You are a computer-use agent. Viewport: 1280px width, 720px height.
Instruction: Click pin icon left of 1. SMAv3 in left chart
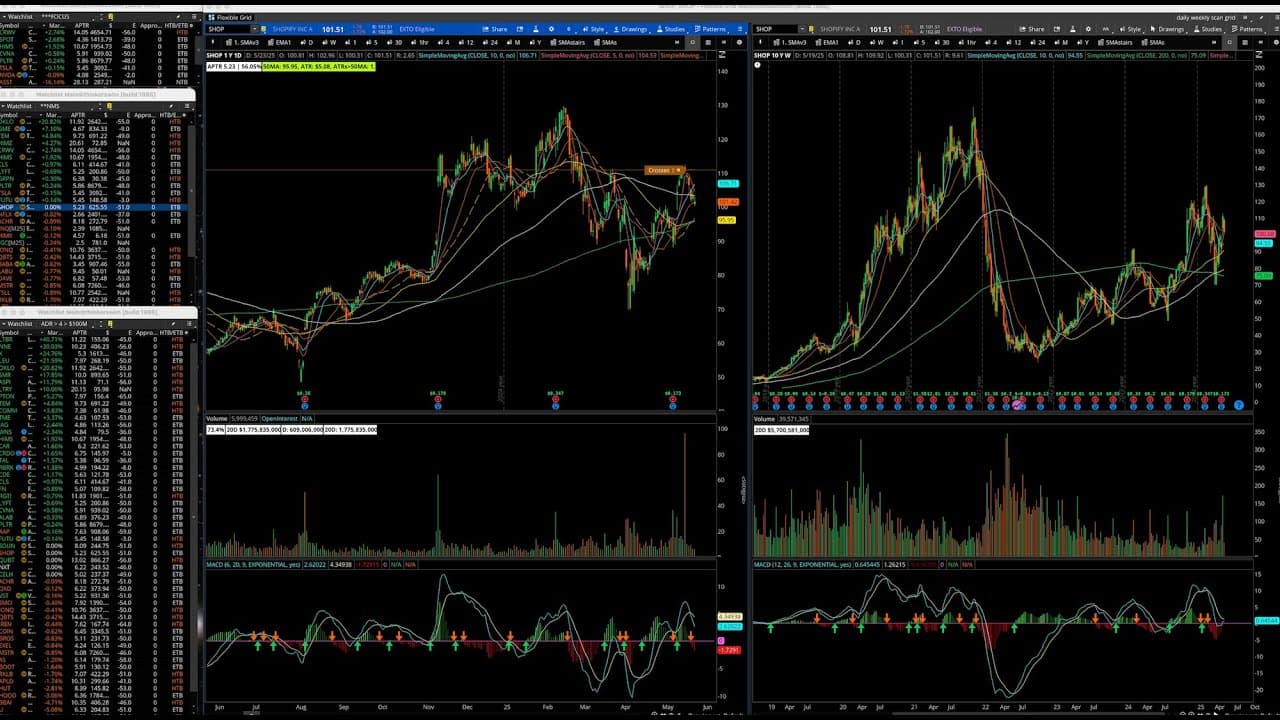[213, 42]
